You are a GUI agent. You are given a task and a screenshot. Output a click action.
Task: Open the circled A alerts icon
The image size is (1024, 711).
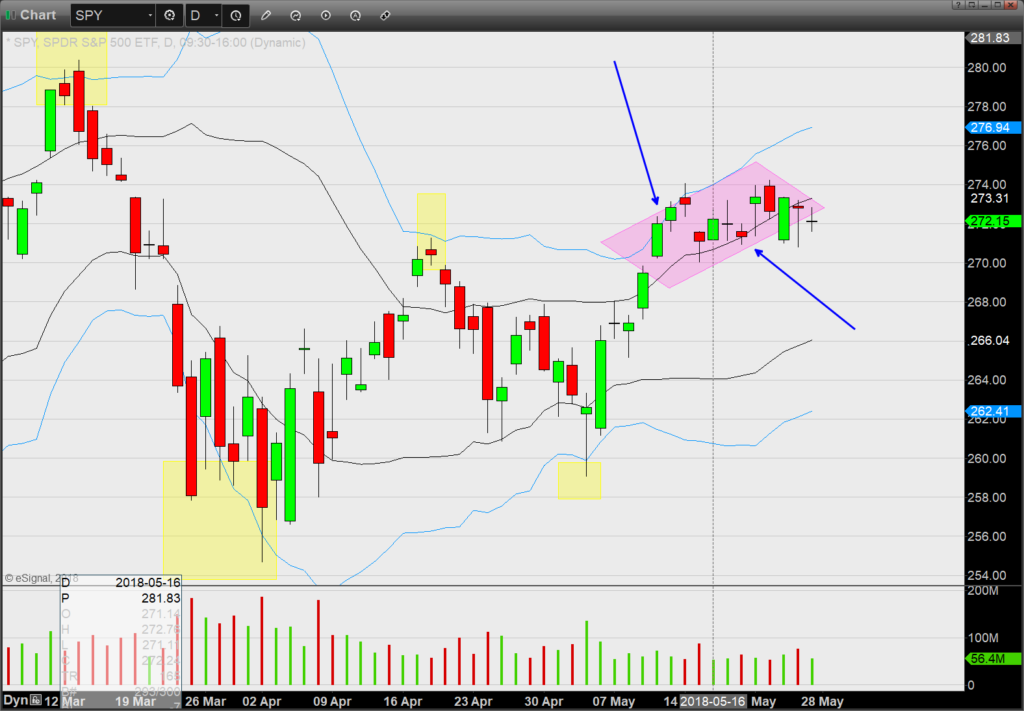(355, 15)
